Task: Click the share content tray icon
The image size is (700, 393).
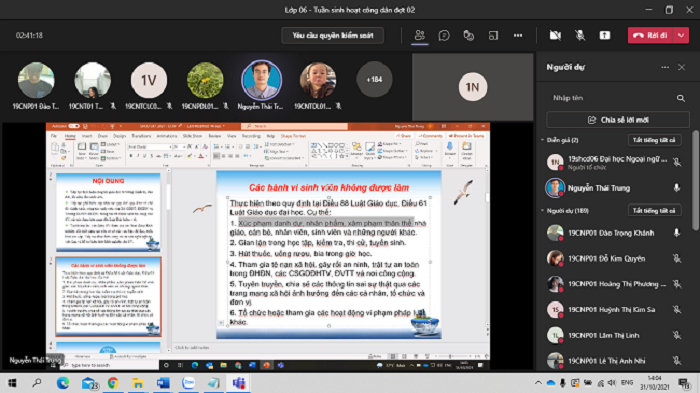Action: 604,35
